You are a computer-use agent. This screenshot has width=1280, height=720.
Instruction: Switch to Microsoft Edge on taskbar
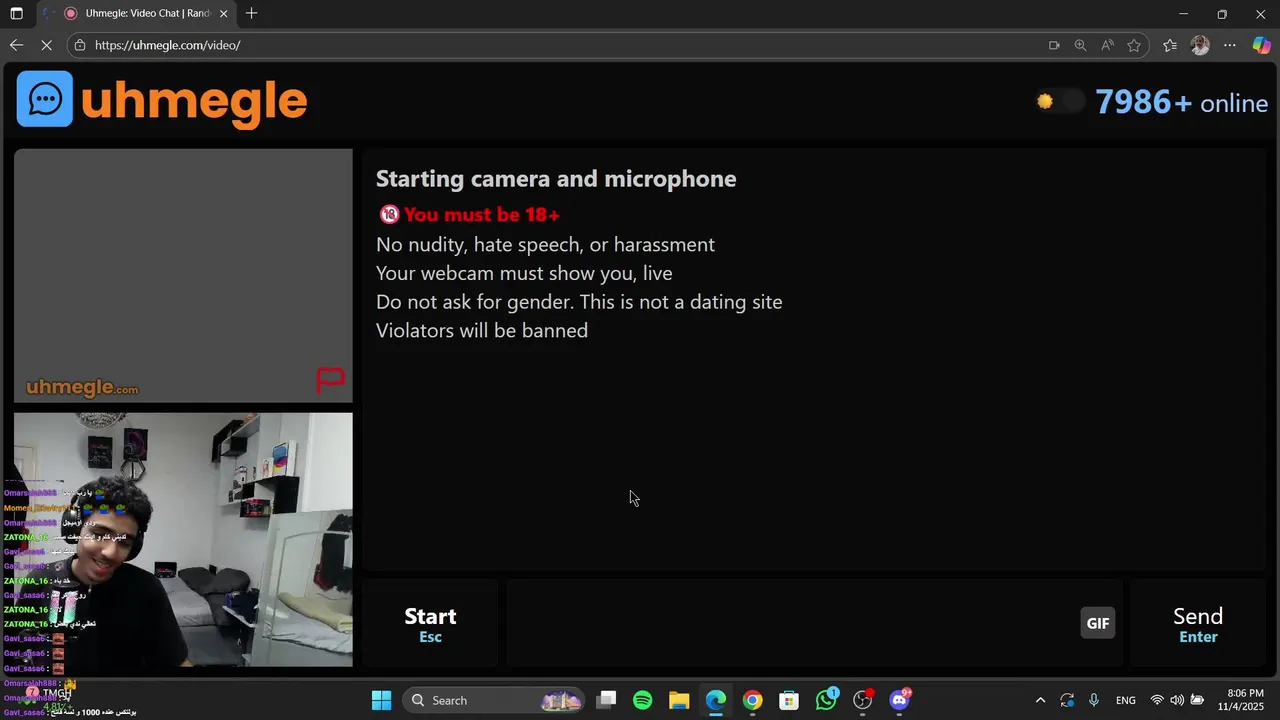point(716,700)
